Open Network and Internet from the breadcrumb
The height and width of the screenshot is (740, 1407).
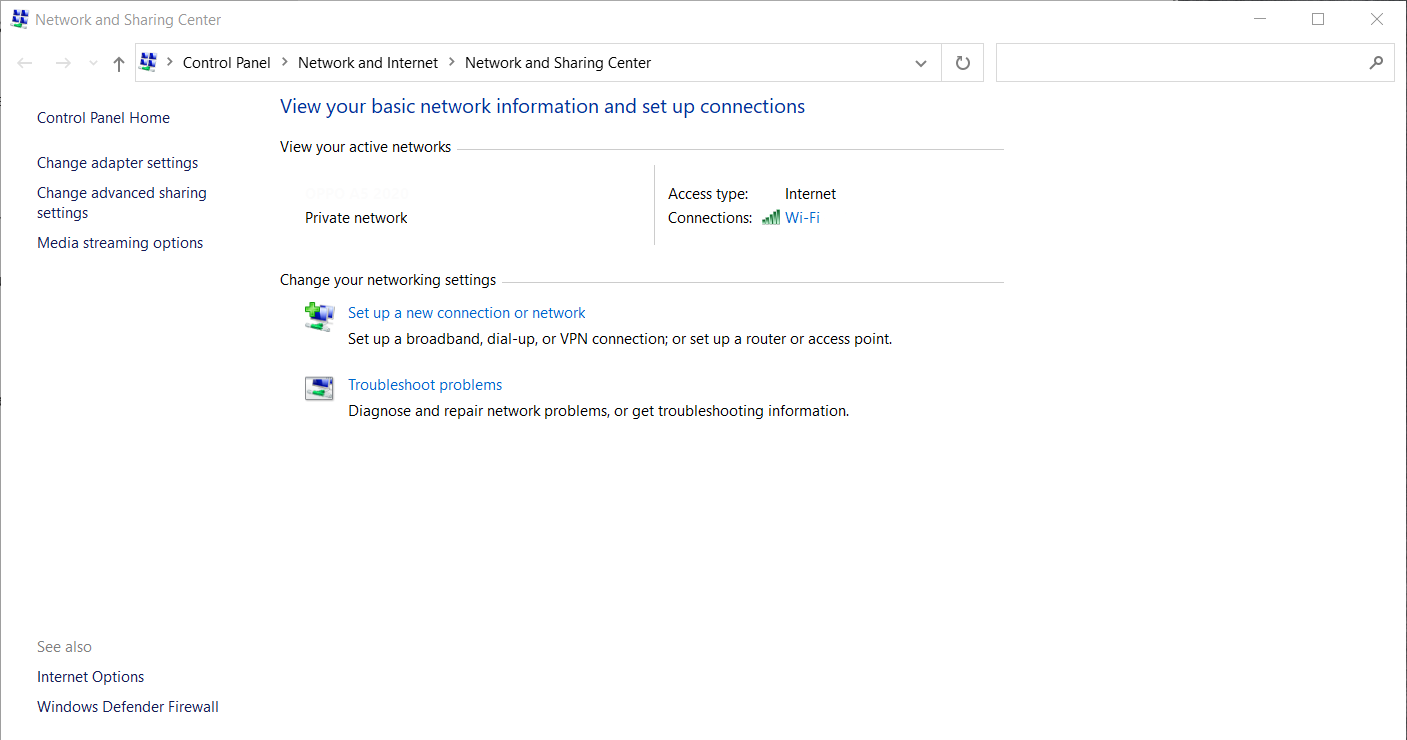click(367, 62)
